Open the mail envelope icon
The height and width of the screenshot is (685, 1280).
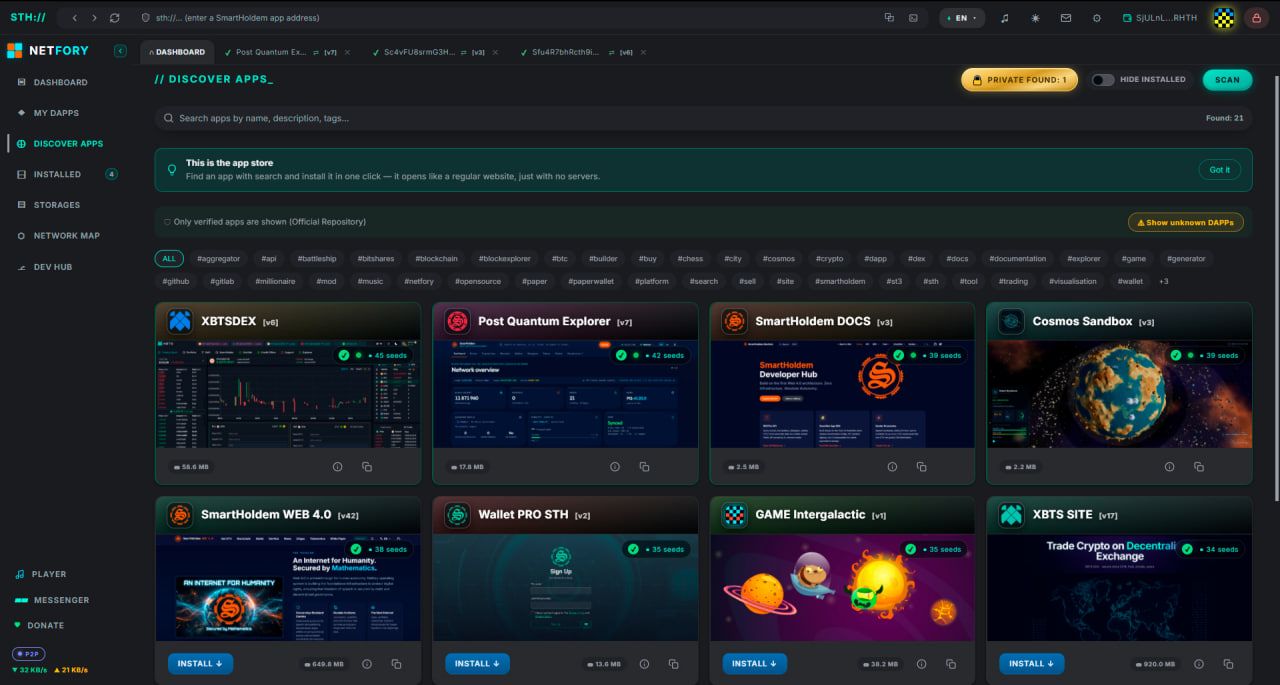click(1066, 18)
